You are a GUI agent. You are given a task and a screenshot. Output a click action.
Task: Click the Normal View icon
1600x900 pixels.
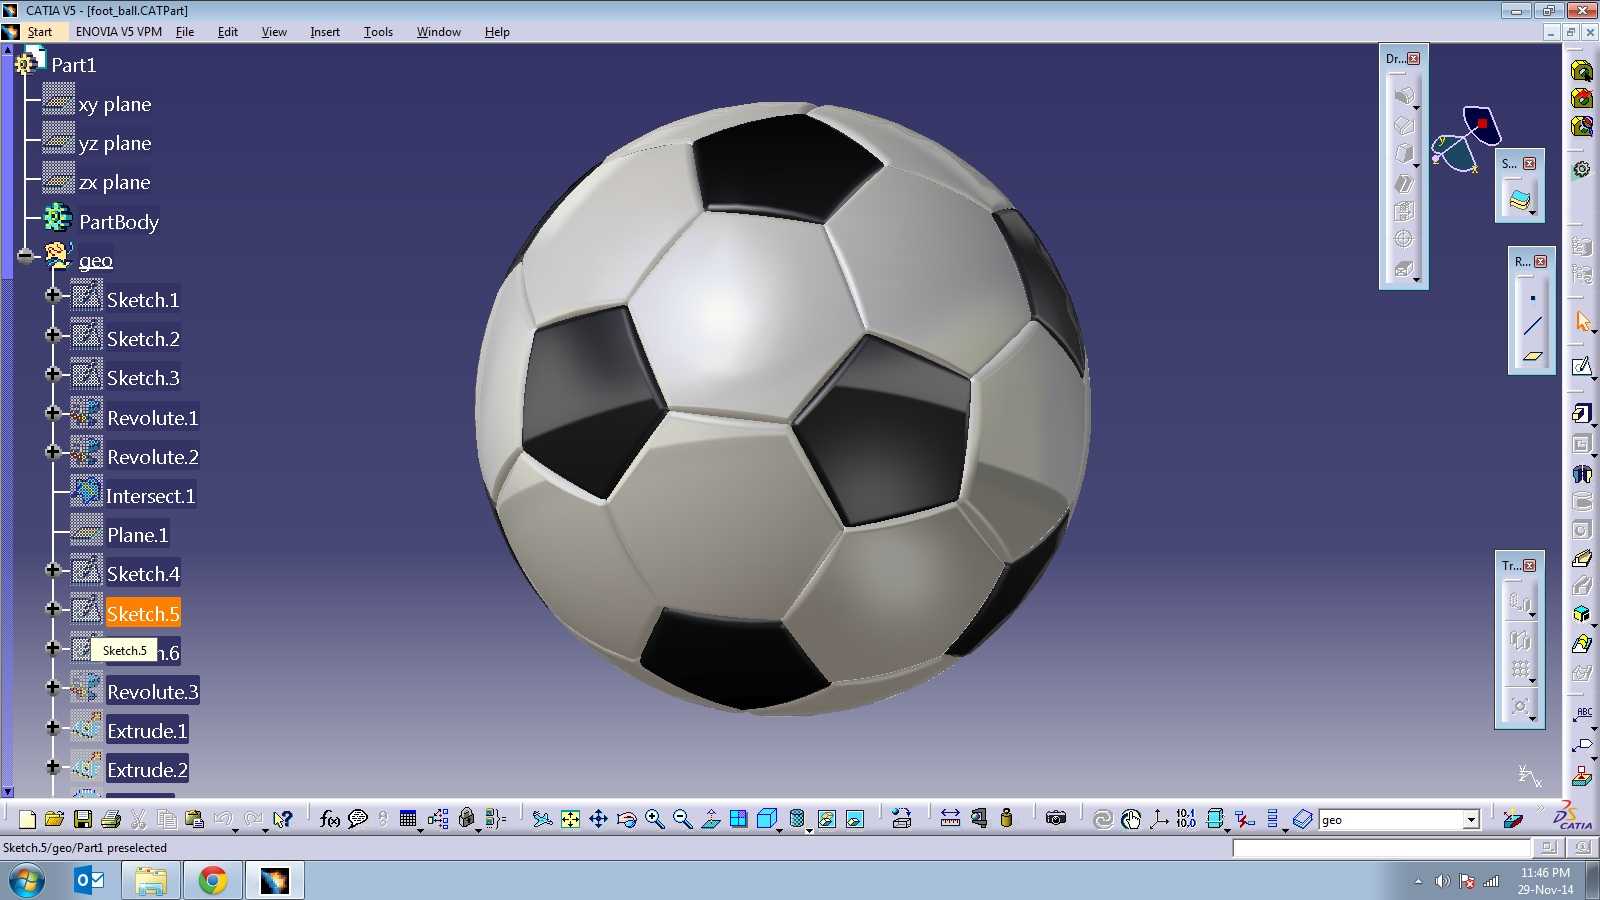(711, 819)
